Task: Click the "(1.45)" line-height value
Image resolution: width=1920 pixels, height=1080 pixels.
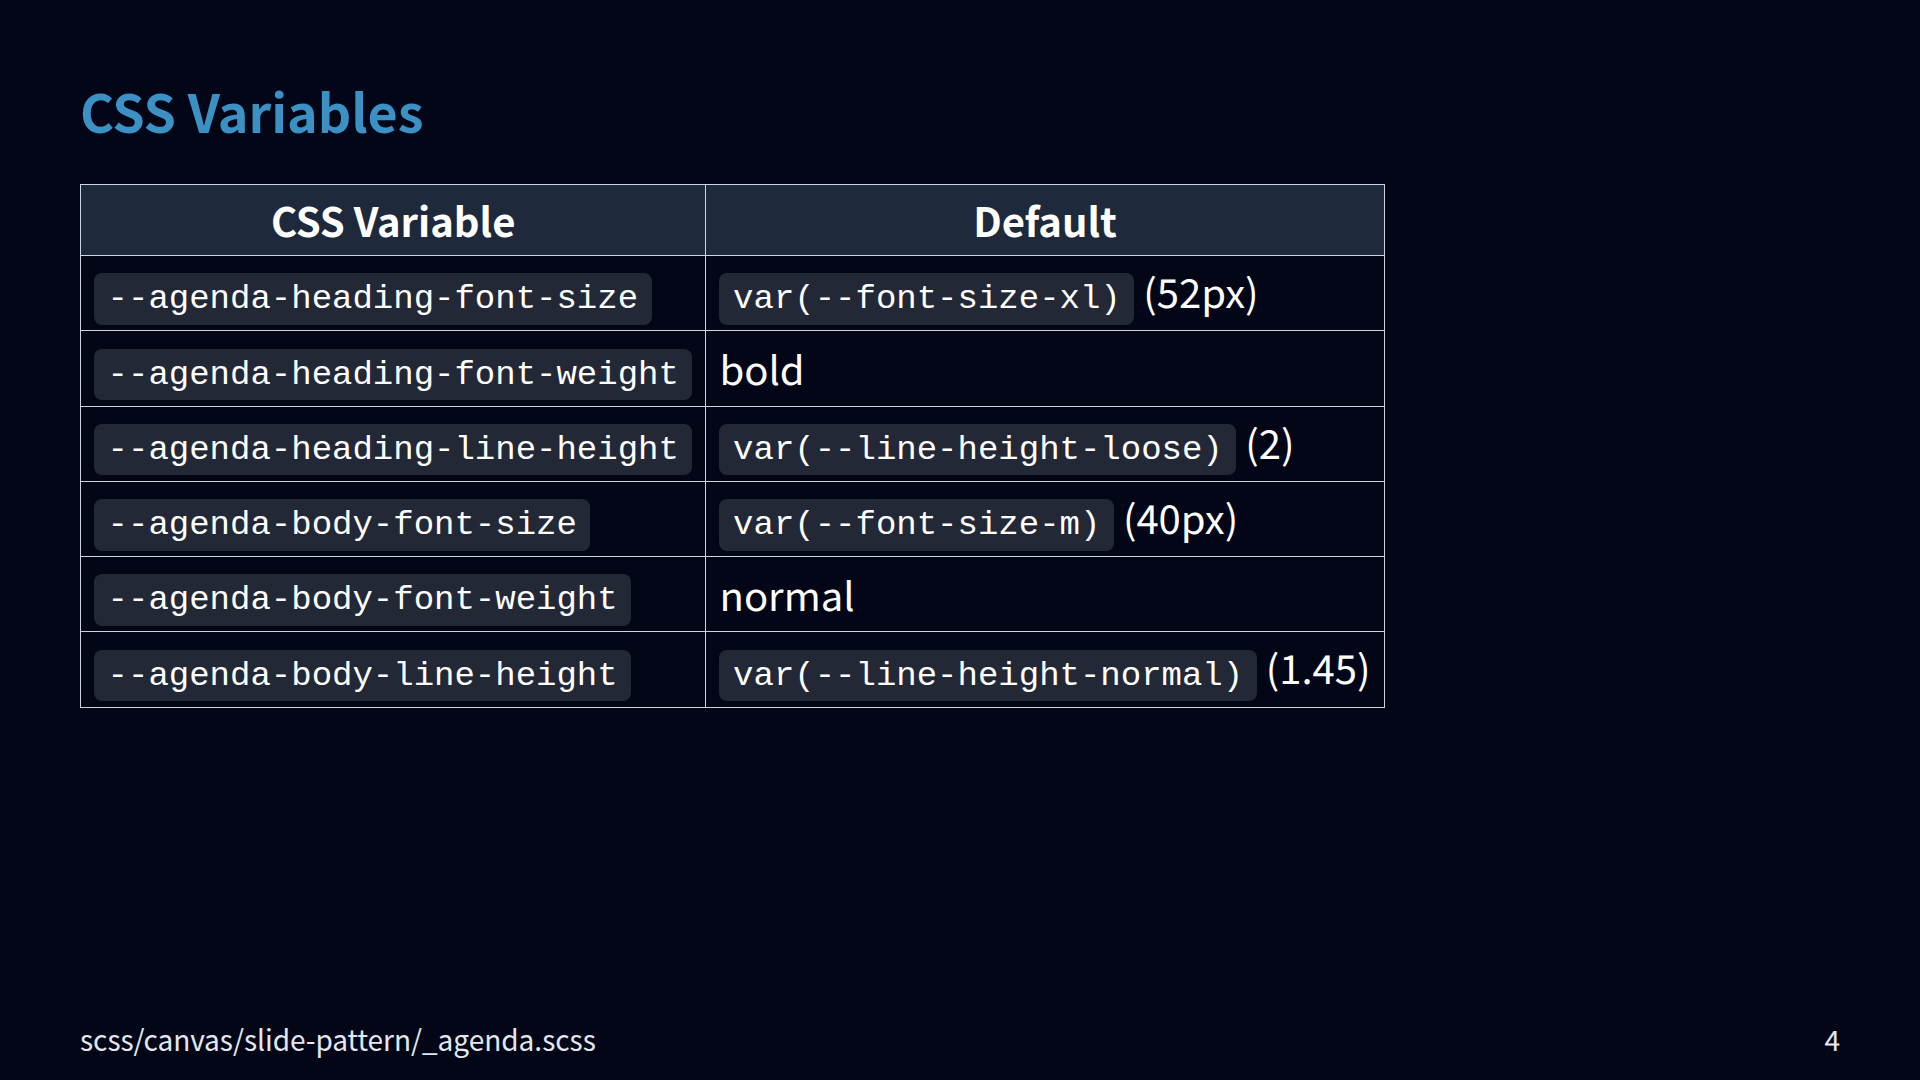Action: (x=1317, y=671)
